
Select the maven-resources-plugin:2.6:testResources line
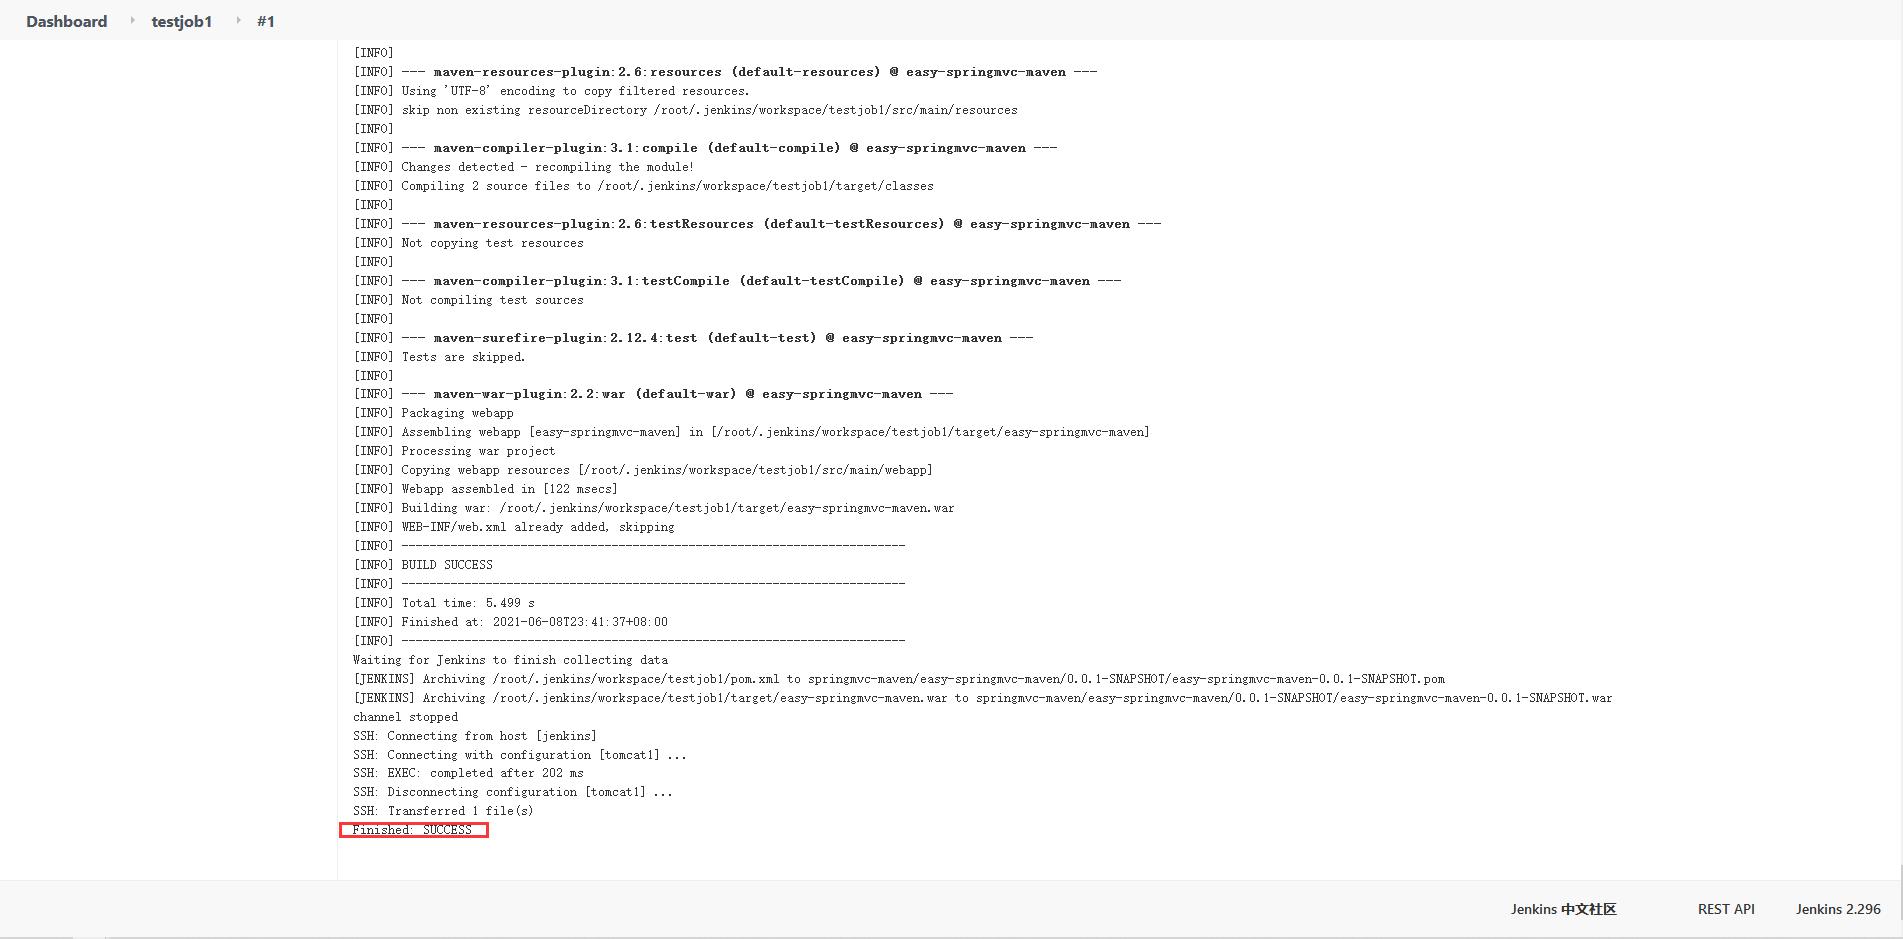point(757,224)
